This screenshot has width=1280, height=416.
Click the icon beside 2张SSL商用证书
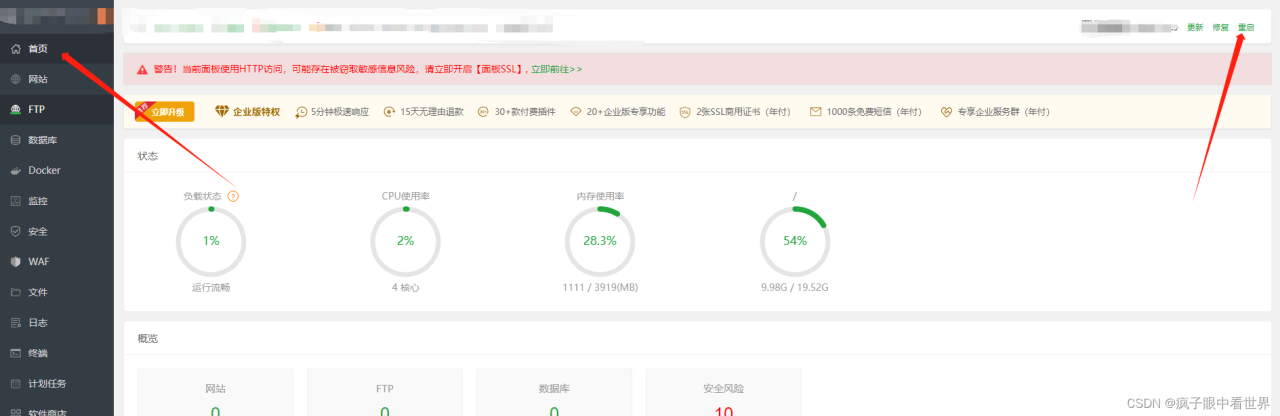685,112
